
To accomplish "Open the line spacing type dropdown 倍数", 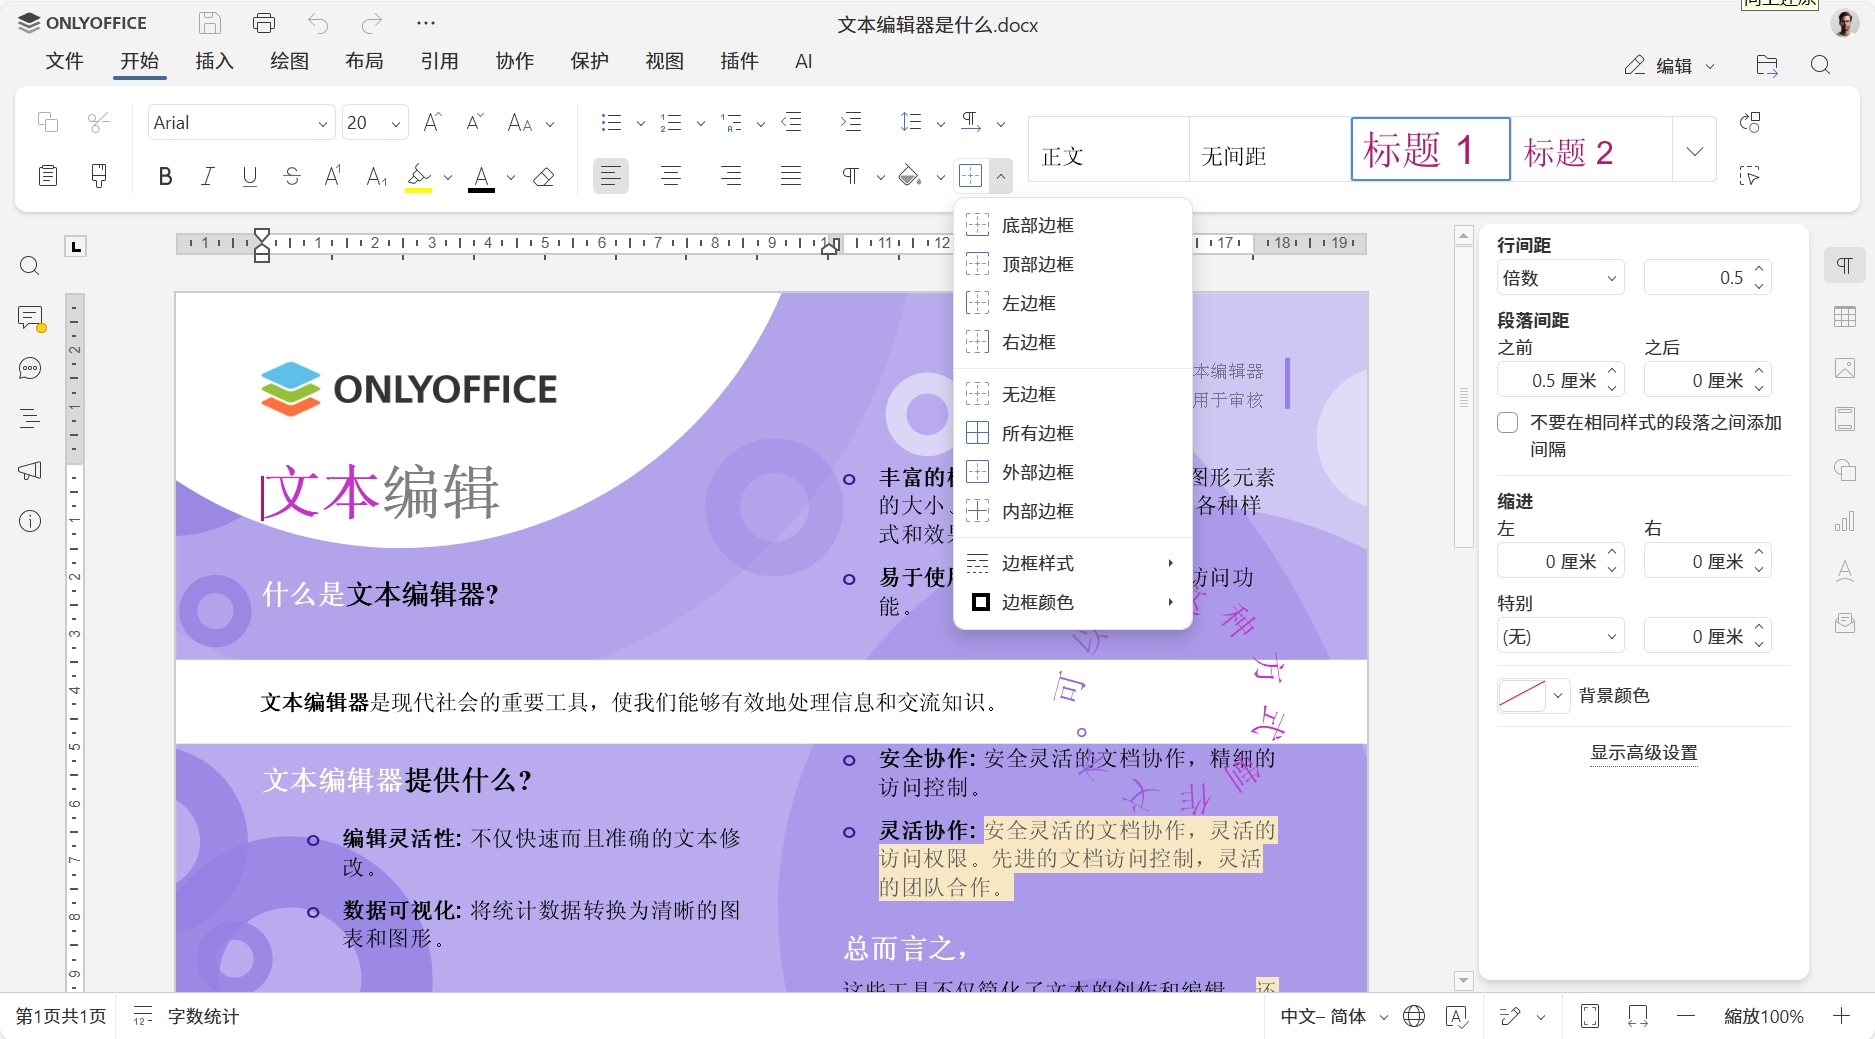I will click(1560, 278).
